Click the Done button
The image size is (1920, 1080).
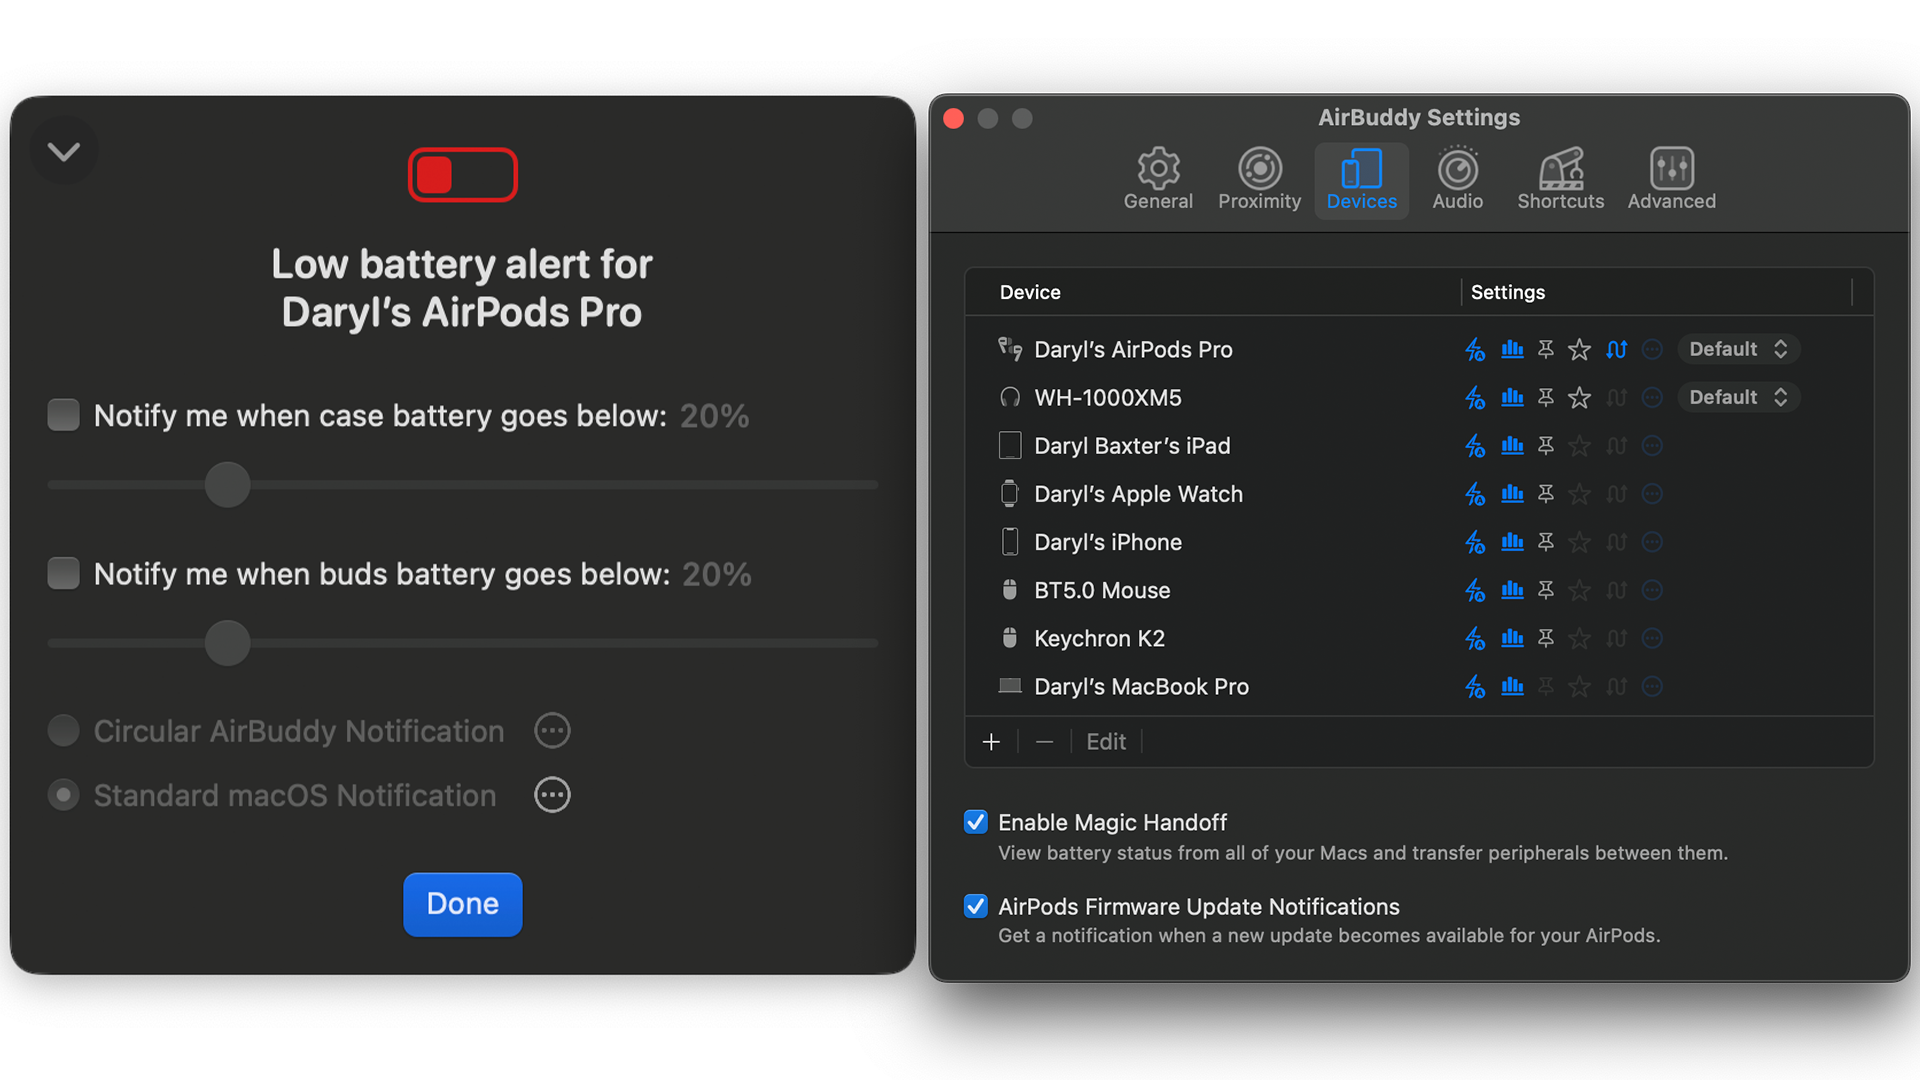coord(463,904)
